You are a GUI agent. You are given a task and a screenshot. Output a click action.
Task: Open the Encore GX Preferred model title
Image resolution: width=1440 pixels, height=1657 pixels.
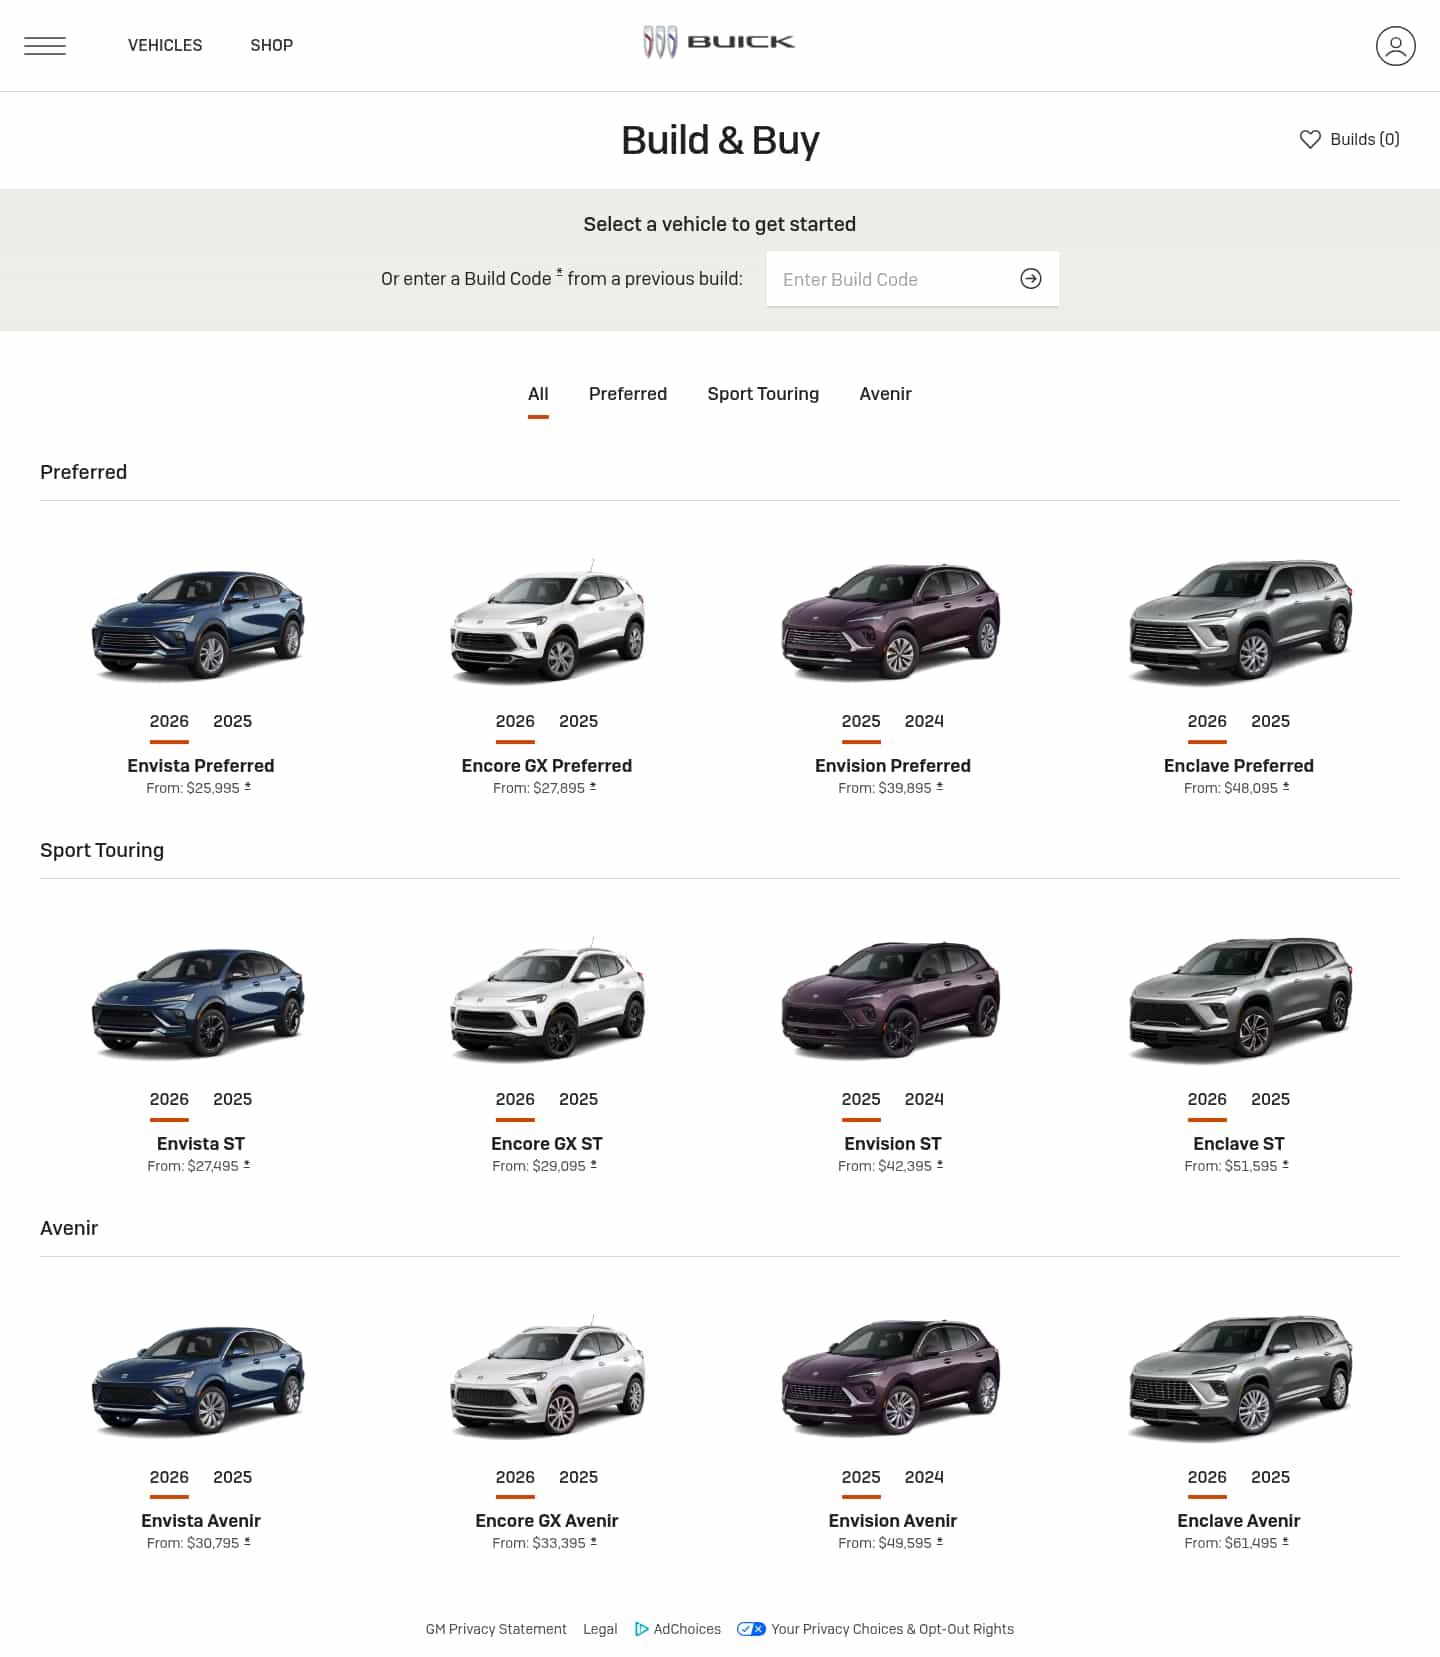pos(547,766)
